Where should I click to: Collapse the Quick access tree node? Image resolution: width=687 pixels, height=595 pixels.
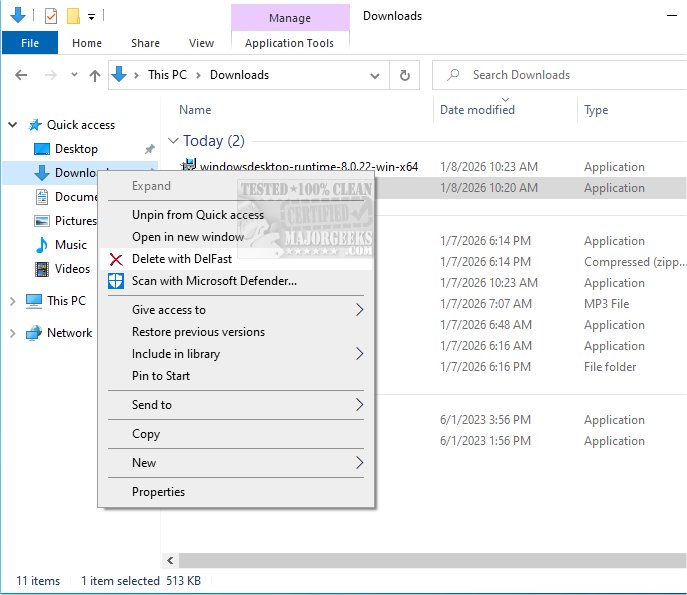[13, 125]
